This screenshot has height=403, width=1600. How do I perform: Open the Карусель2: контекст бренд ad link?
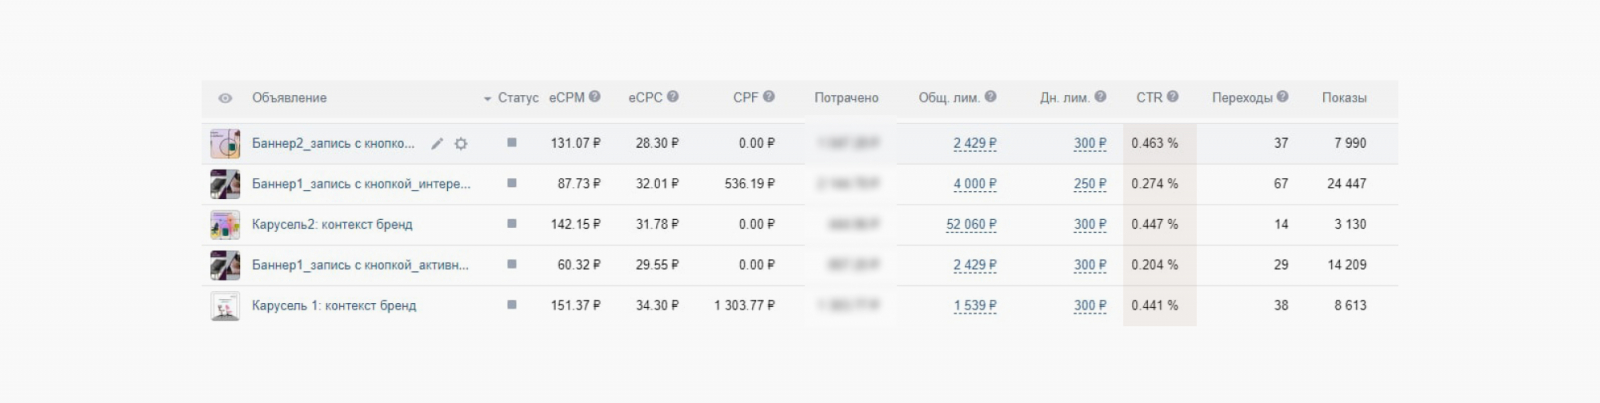tap(332, 225)
